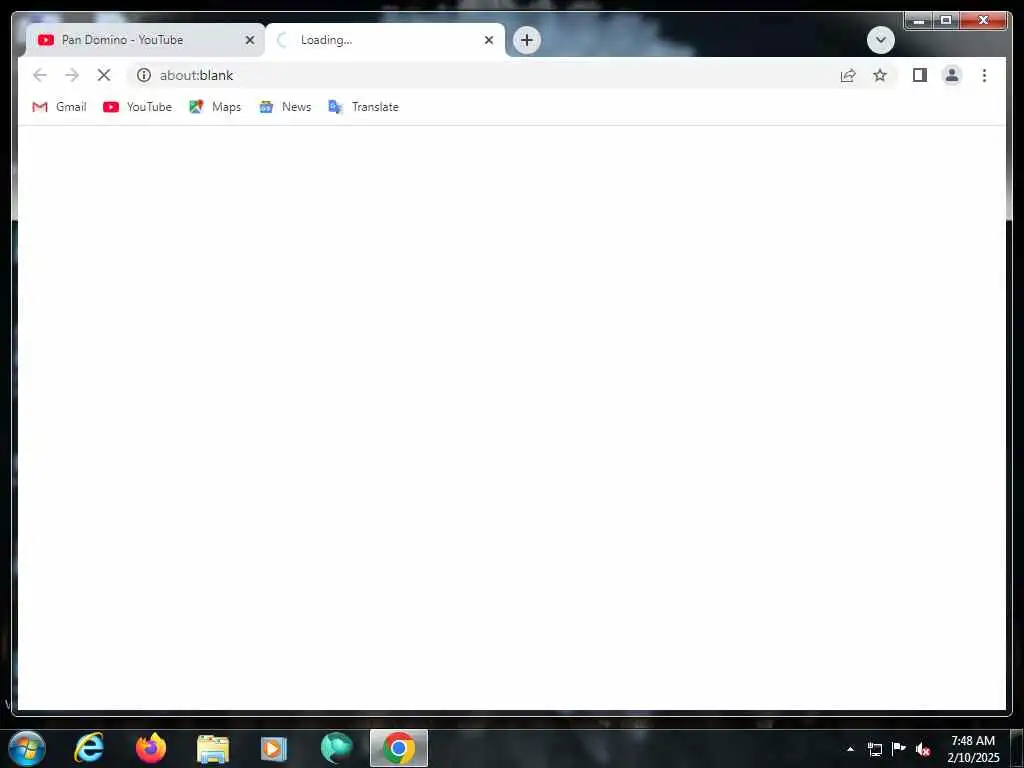Open the Windows Start menu
1024x768 pixels.
[26, 748]
